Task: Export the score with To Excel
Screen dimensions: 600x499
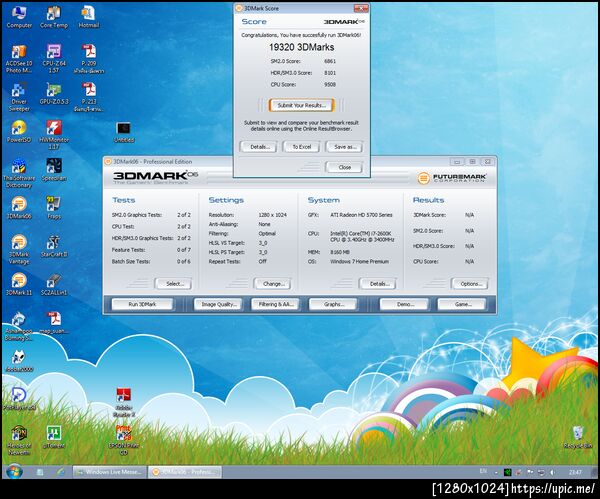Action: click(x=302, y=147)
